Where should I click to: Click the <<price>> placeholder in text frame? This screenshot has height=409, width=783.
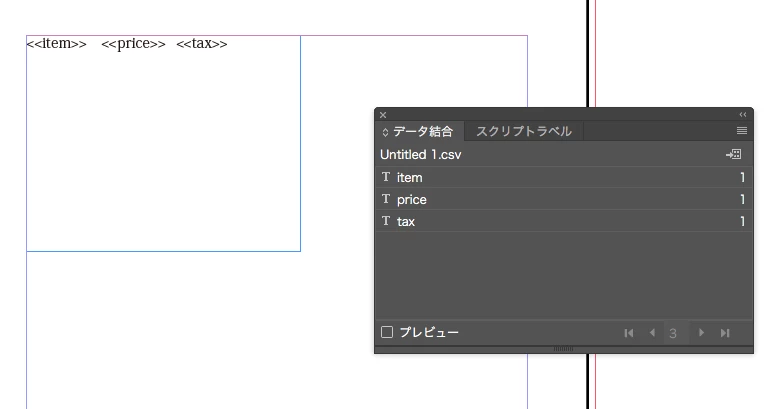pyautogui.click(x=133, y=44)
